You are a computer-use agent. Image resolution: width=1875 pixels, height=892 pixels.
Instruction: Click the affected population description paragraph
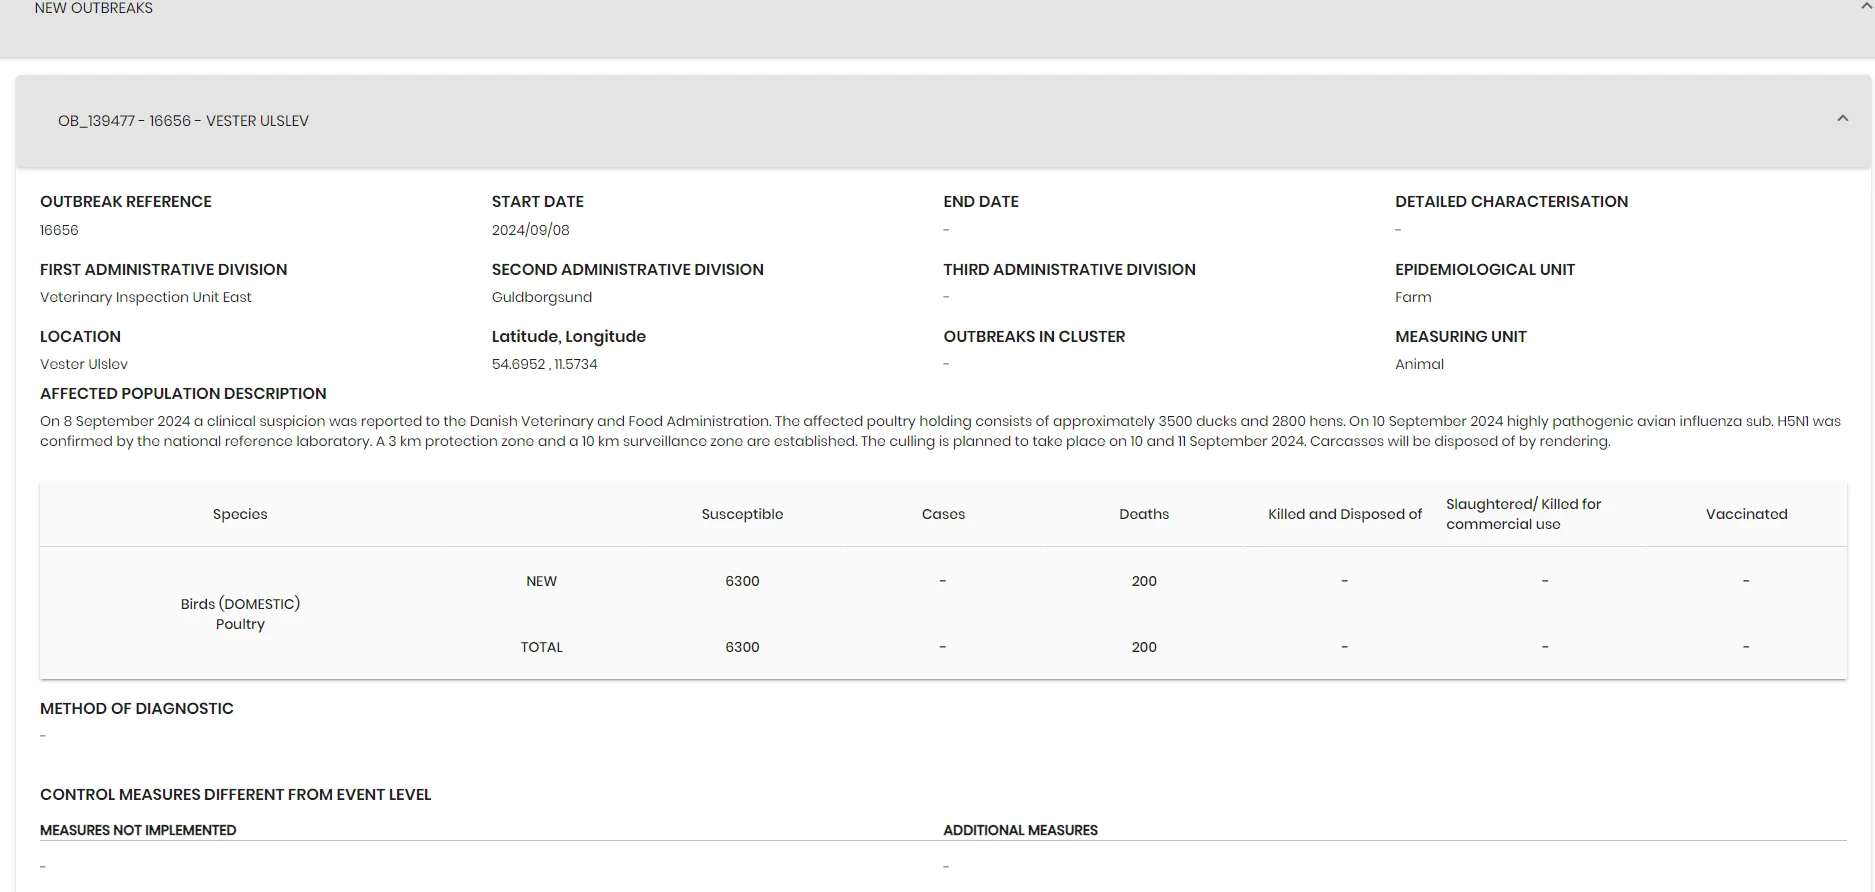coord(940,431)
